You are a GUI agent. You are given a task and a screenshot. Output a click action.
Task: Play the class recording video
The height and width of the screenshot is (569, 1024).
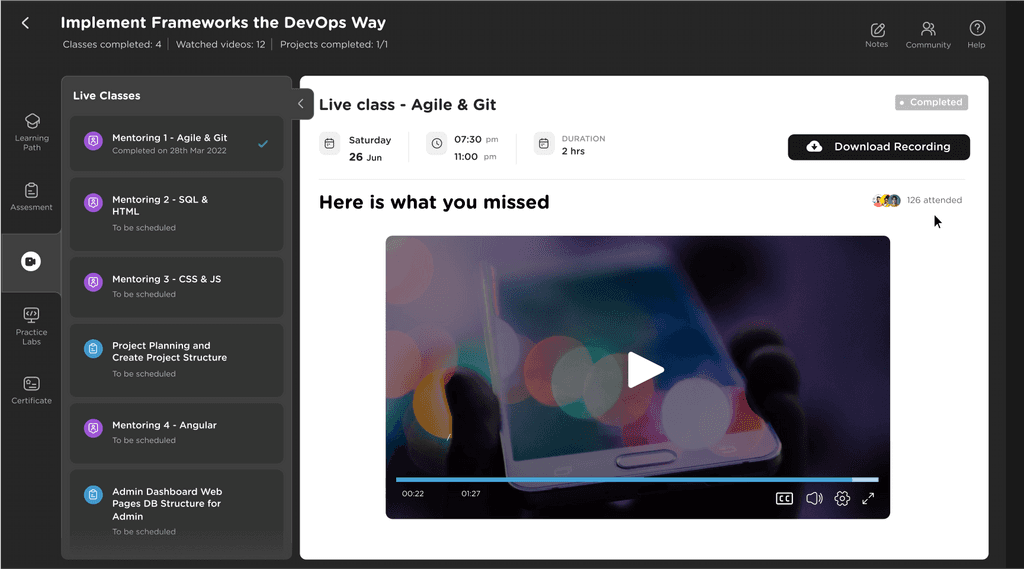click(645, 370)
